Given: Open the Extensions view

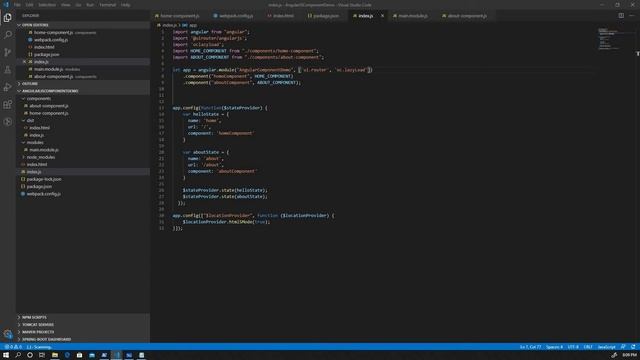Looking at the screenshot, I should click(7, 104).
